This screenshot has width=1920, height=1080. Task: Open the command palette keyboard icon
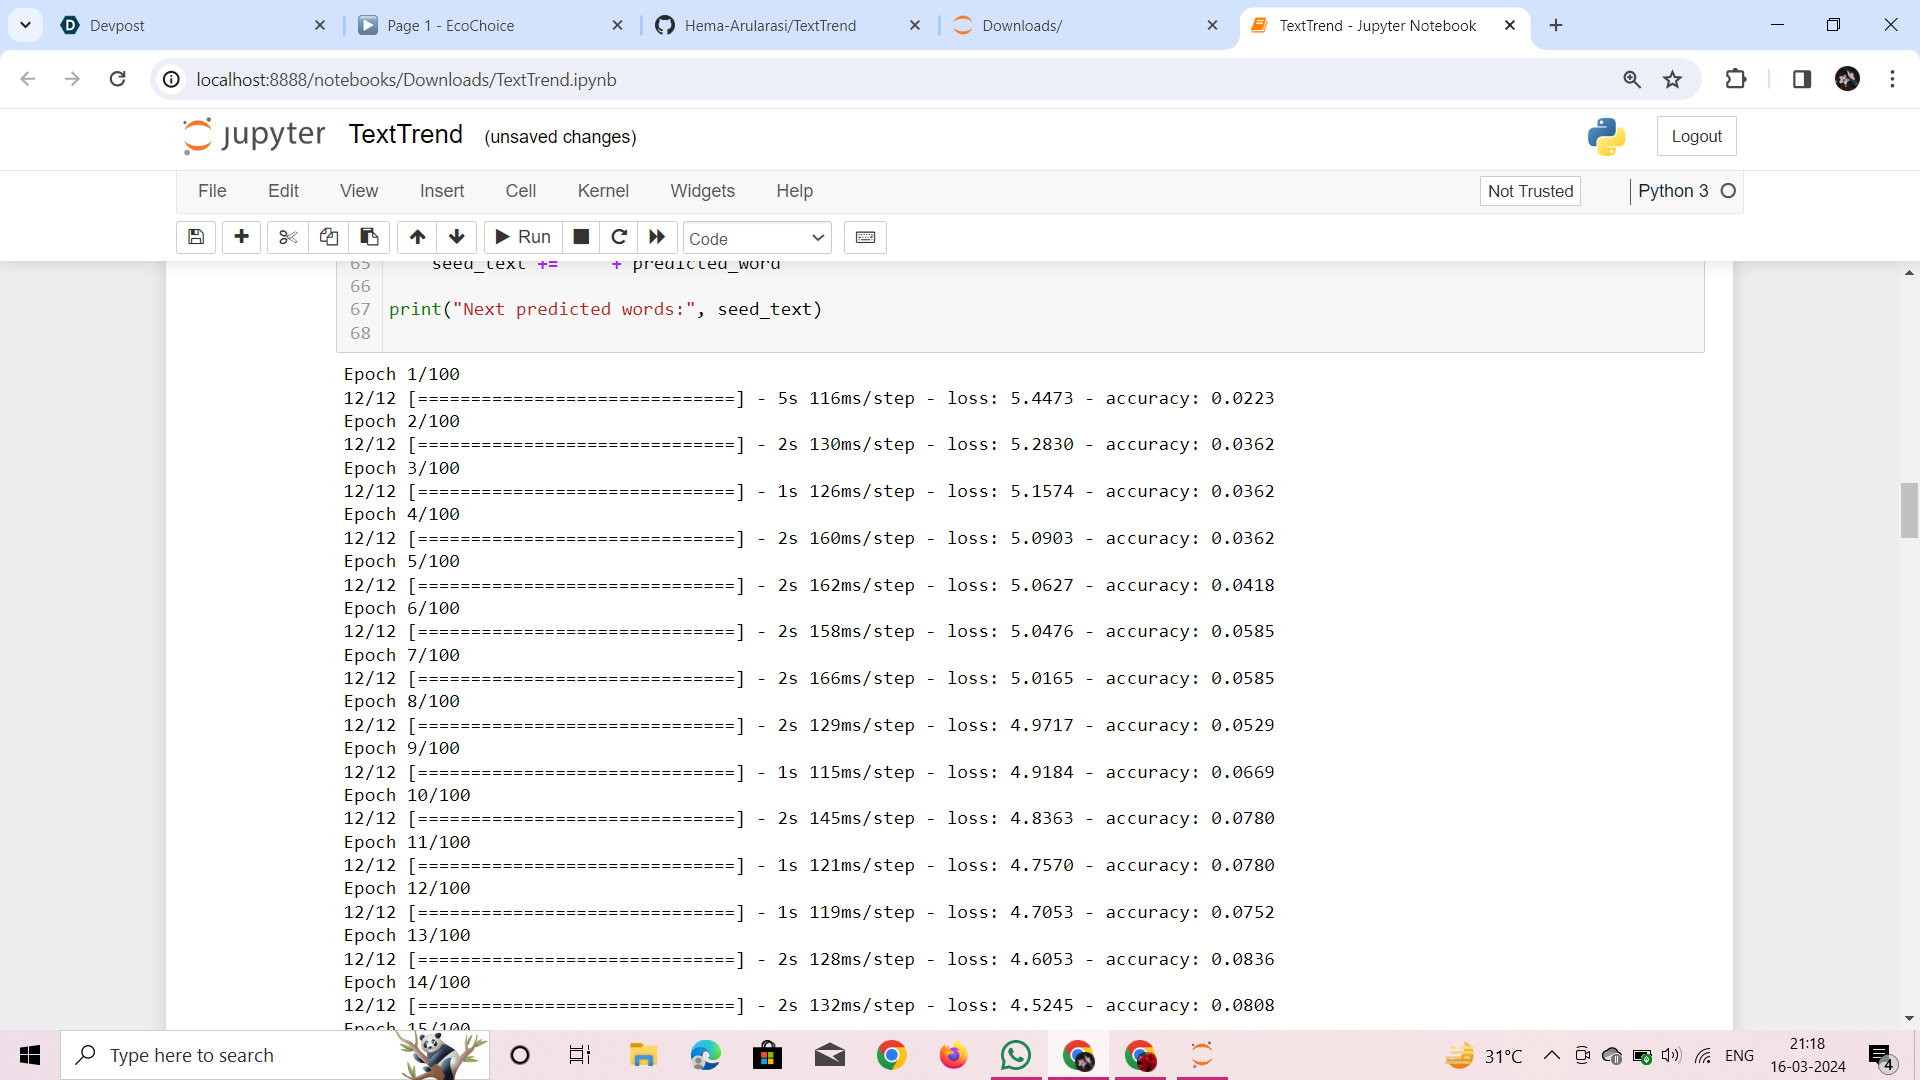tap(865, 237)
